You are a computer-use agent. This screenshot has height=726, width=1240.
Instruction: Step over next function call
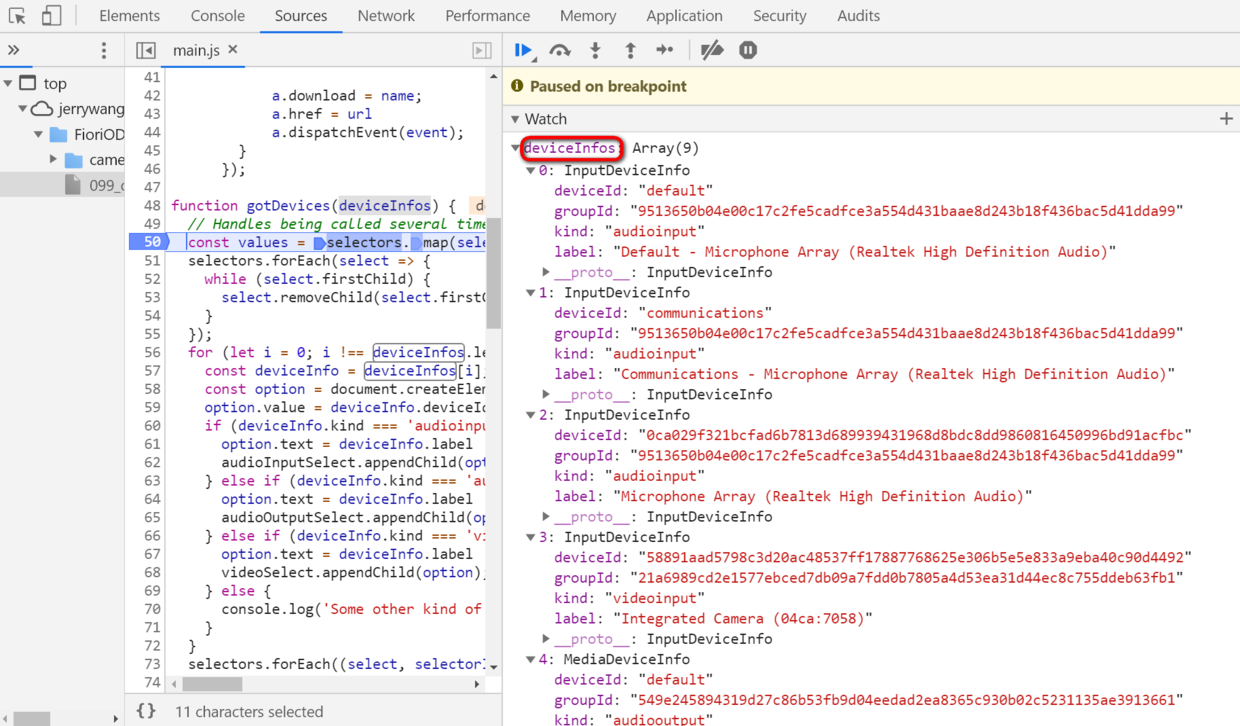(x=560, y=50)
